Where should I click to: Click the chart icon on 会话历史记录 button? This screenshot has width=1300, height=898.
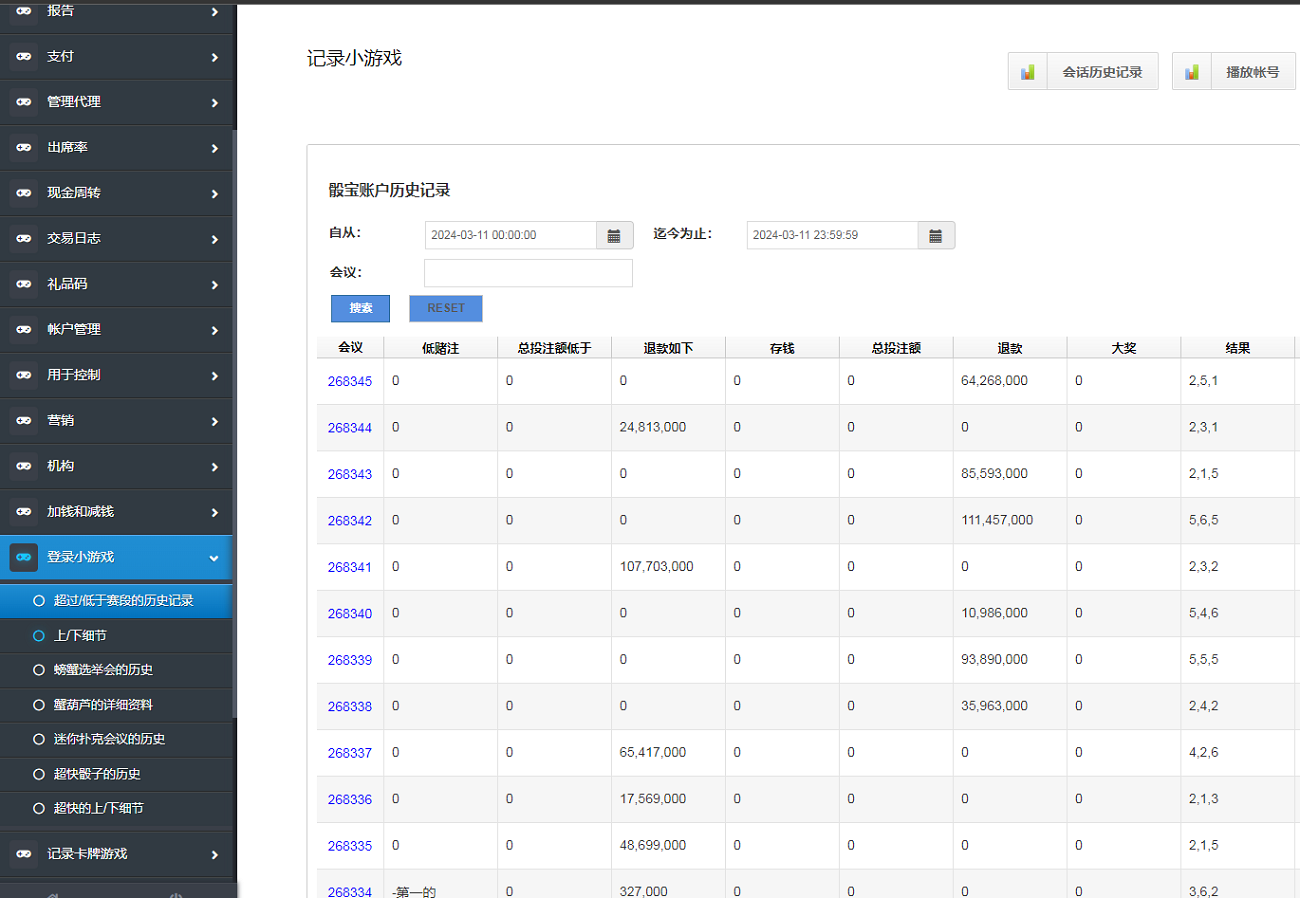coord(1027,72)
